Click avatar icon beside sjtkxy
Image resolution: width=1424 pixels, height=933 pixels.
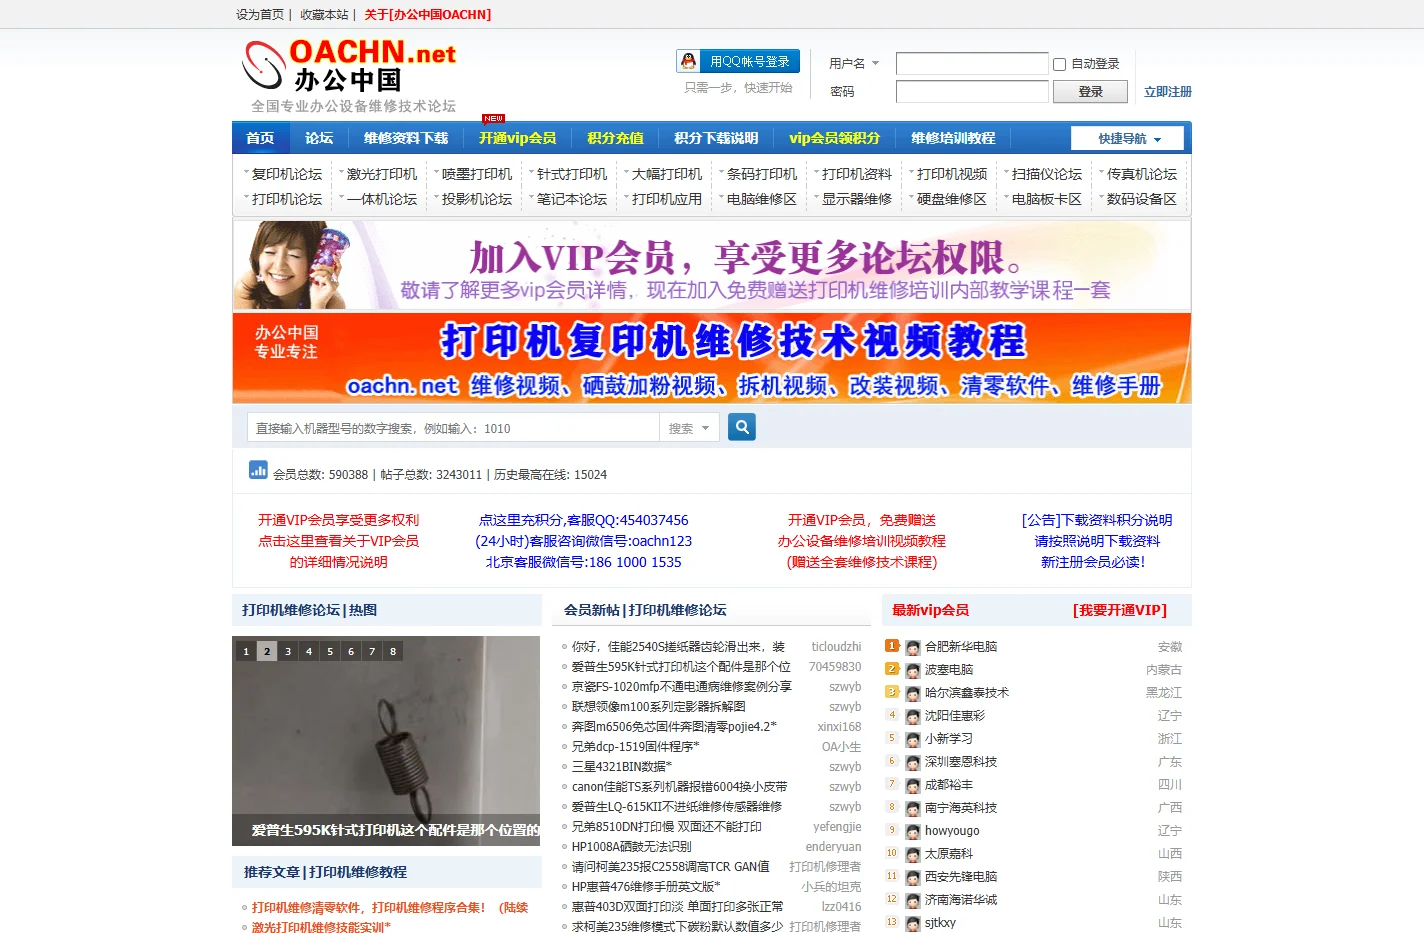tap(912, 924)
